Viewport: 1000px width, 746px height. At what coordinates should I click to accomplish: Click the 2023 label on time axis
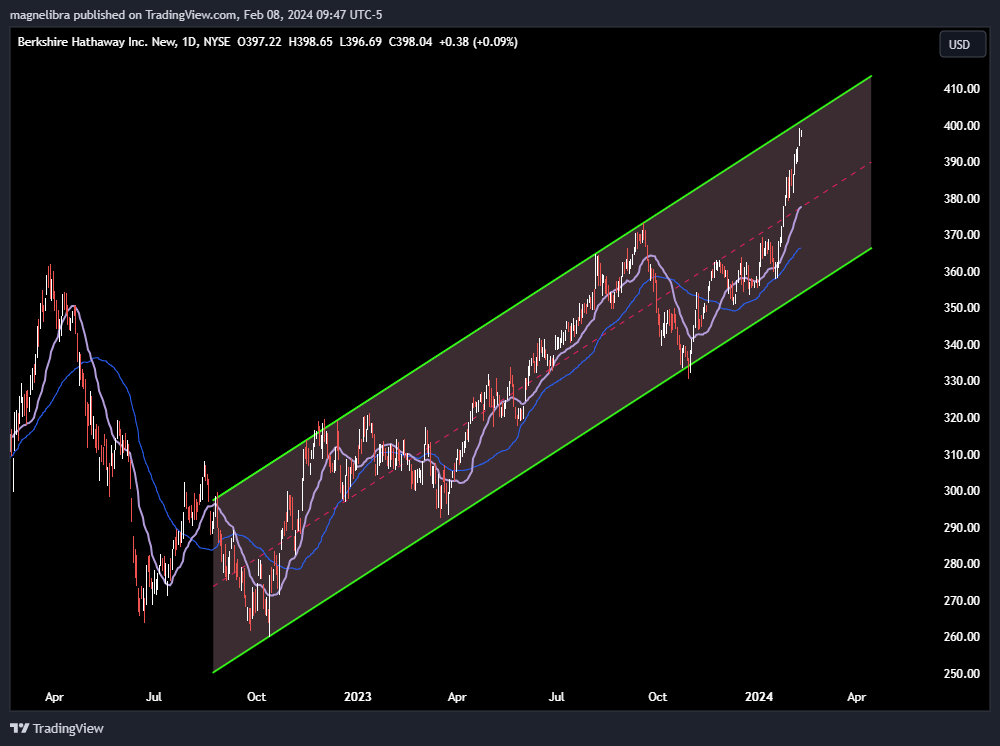pyautogui.click(x=357, y=697)
